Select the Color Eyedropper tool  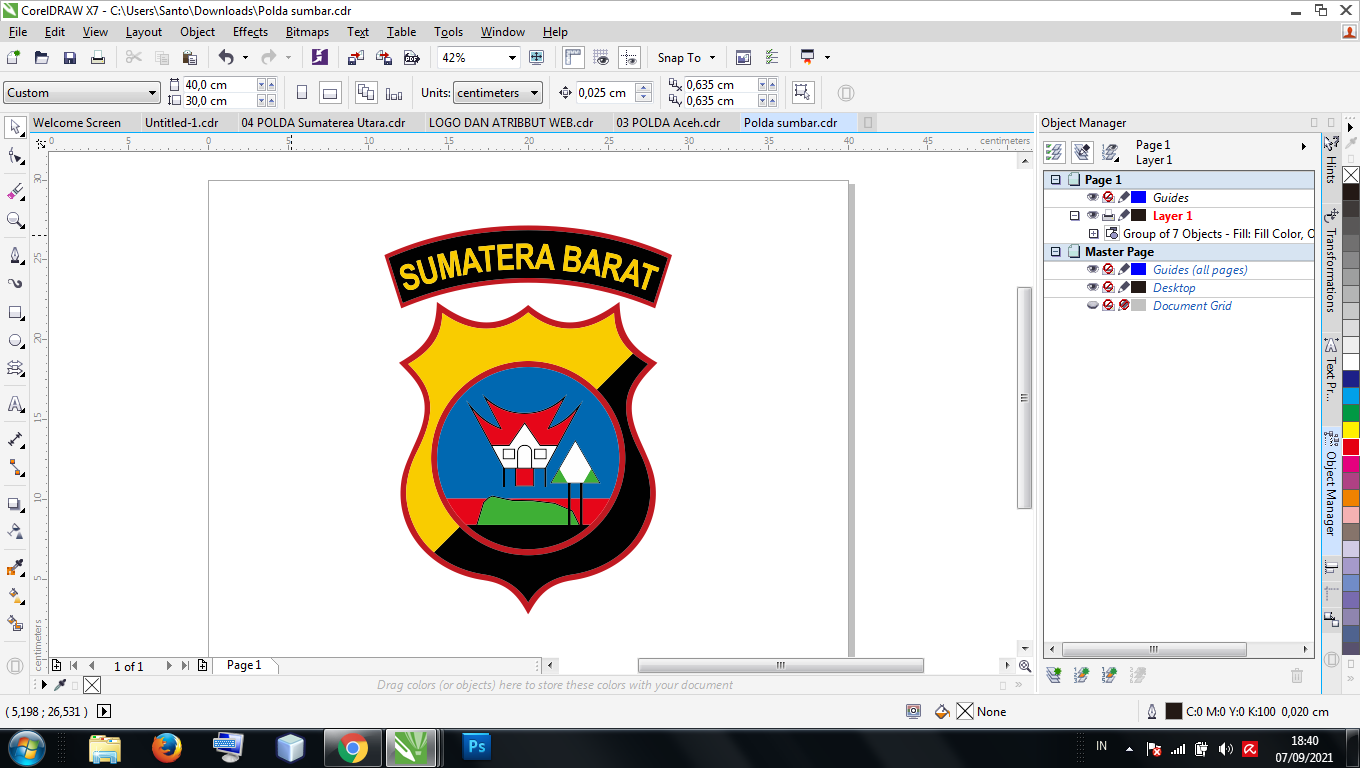pos(15,568)
